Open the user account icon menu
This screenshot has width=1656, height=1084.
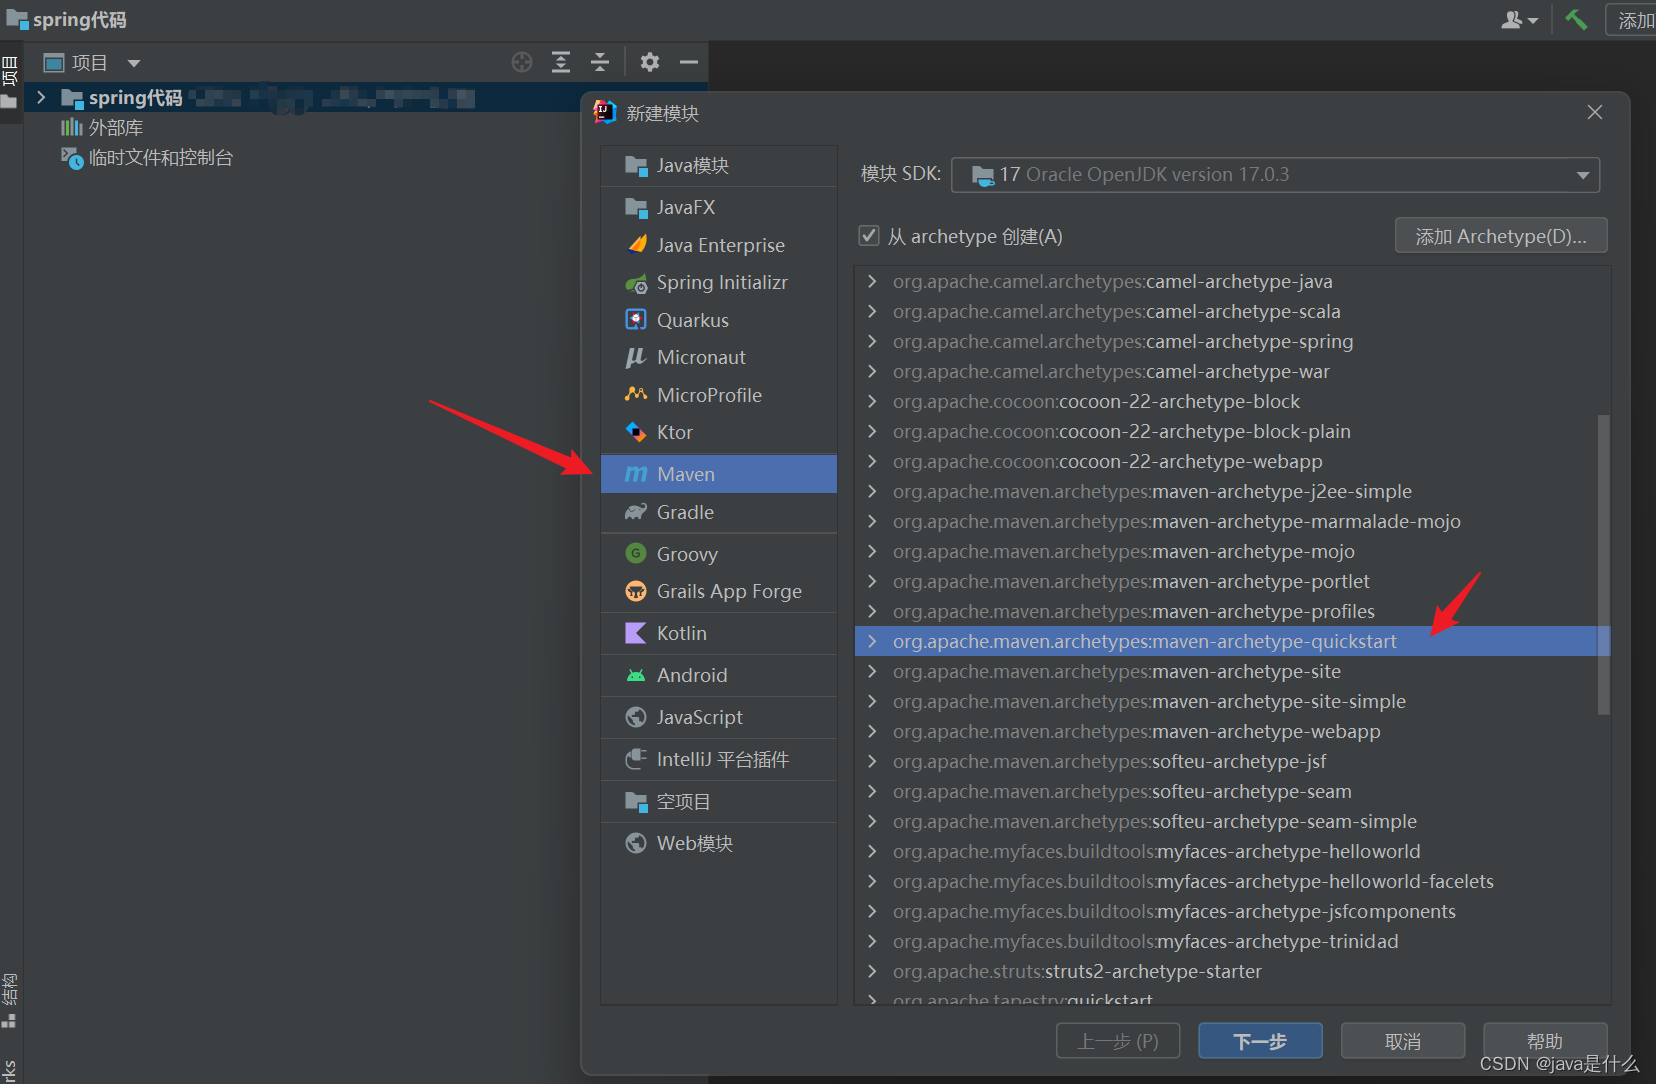pyautogui.click(x=1519, y=20)
